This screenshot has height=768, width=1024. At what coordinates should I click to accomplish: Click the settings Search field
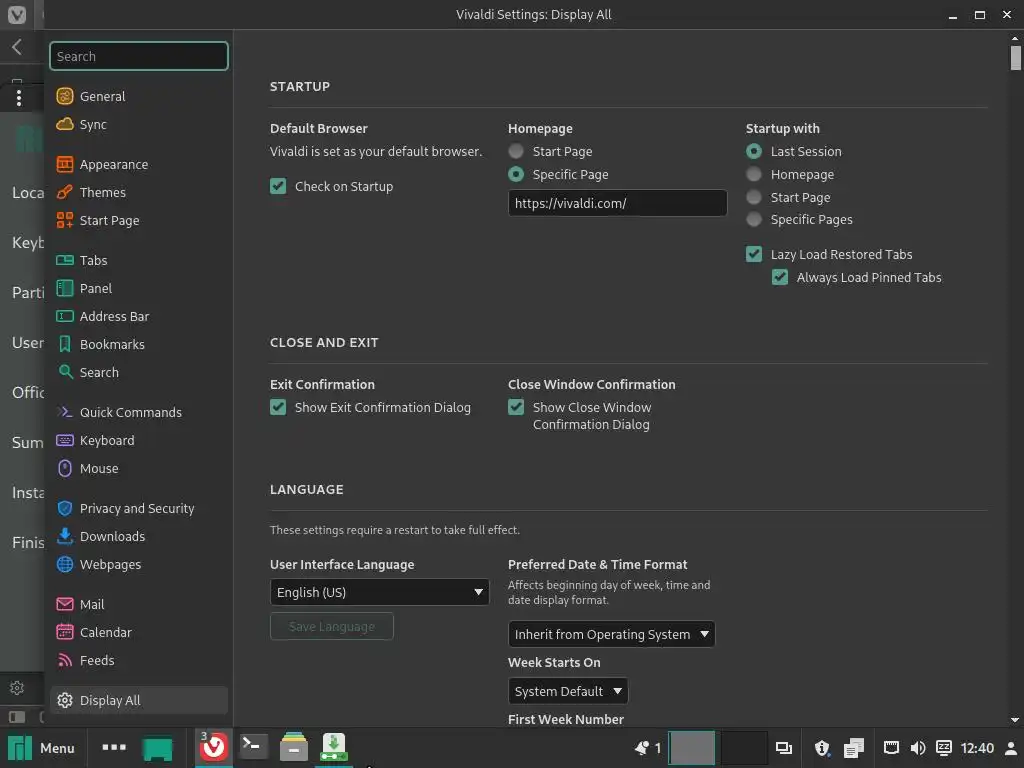tap(139, 56)
